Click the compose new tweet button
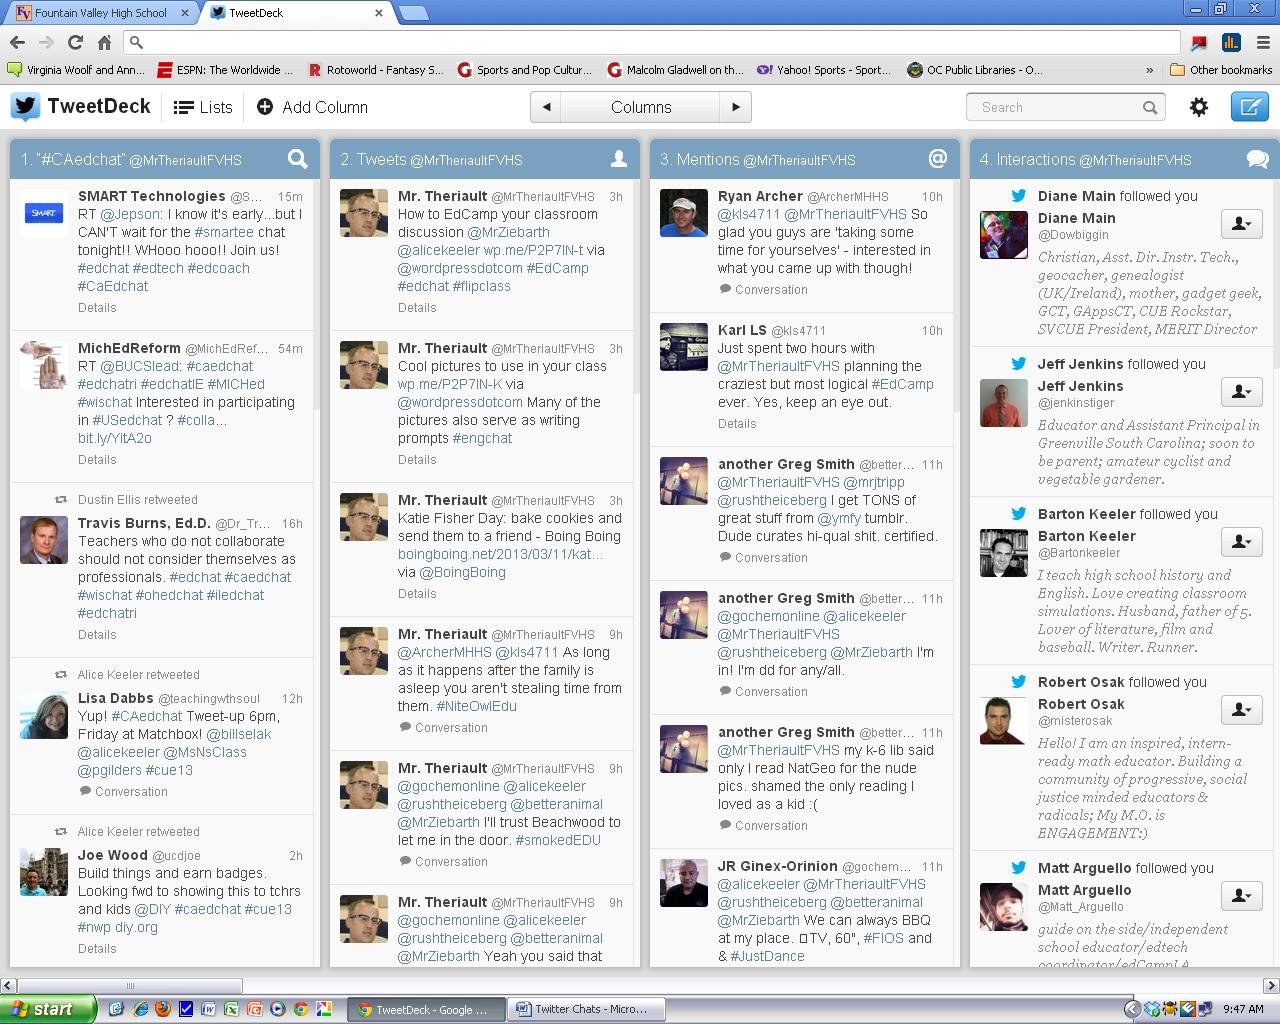1280x1024 pixels. (x=1249, y=107)
